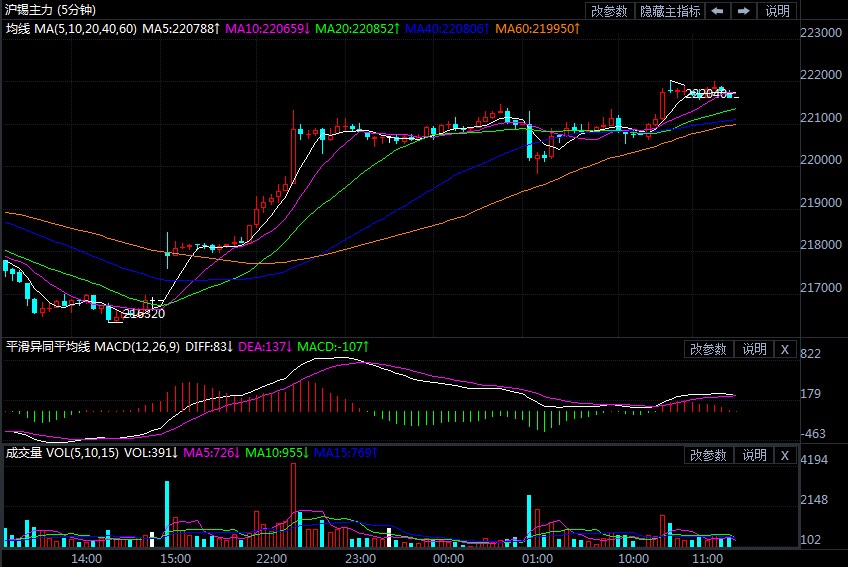
Task: Click the 22:00 time axis marker
Action: pos(271,559)
